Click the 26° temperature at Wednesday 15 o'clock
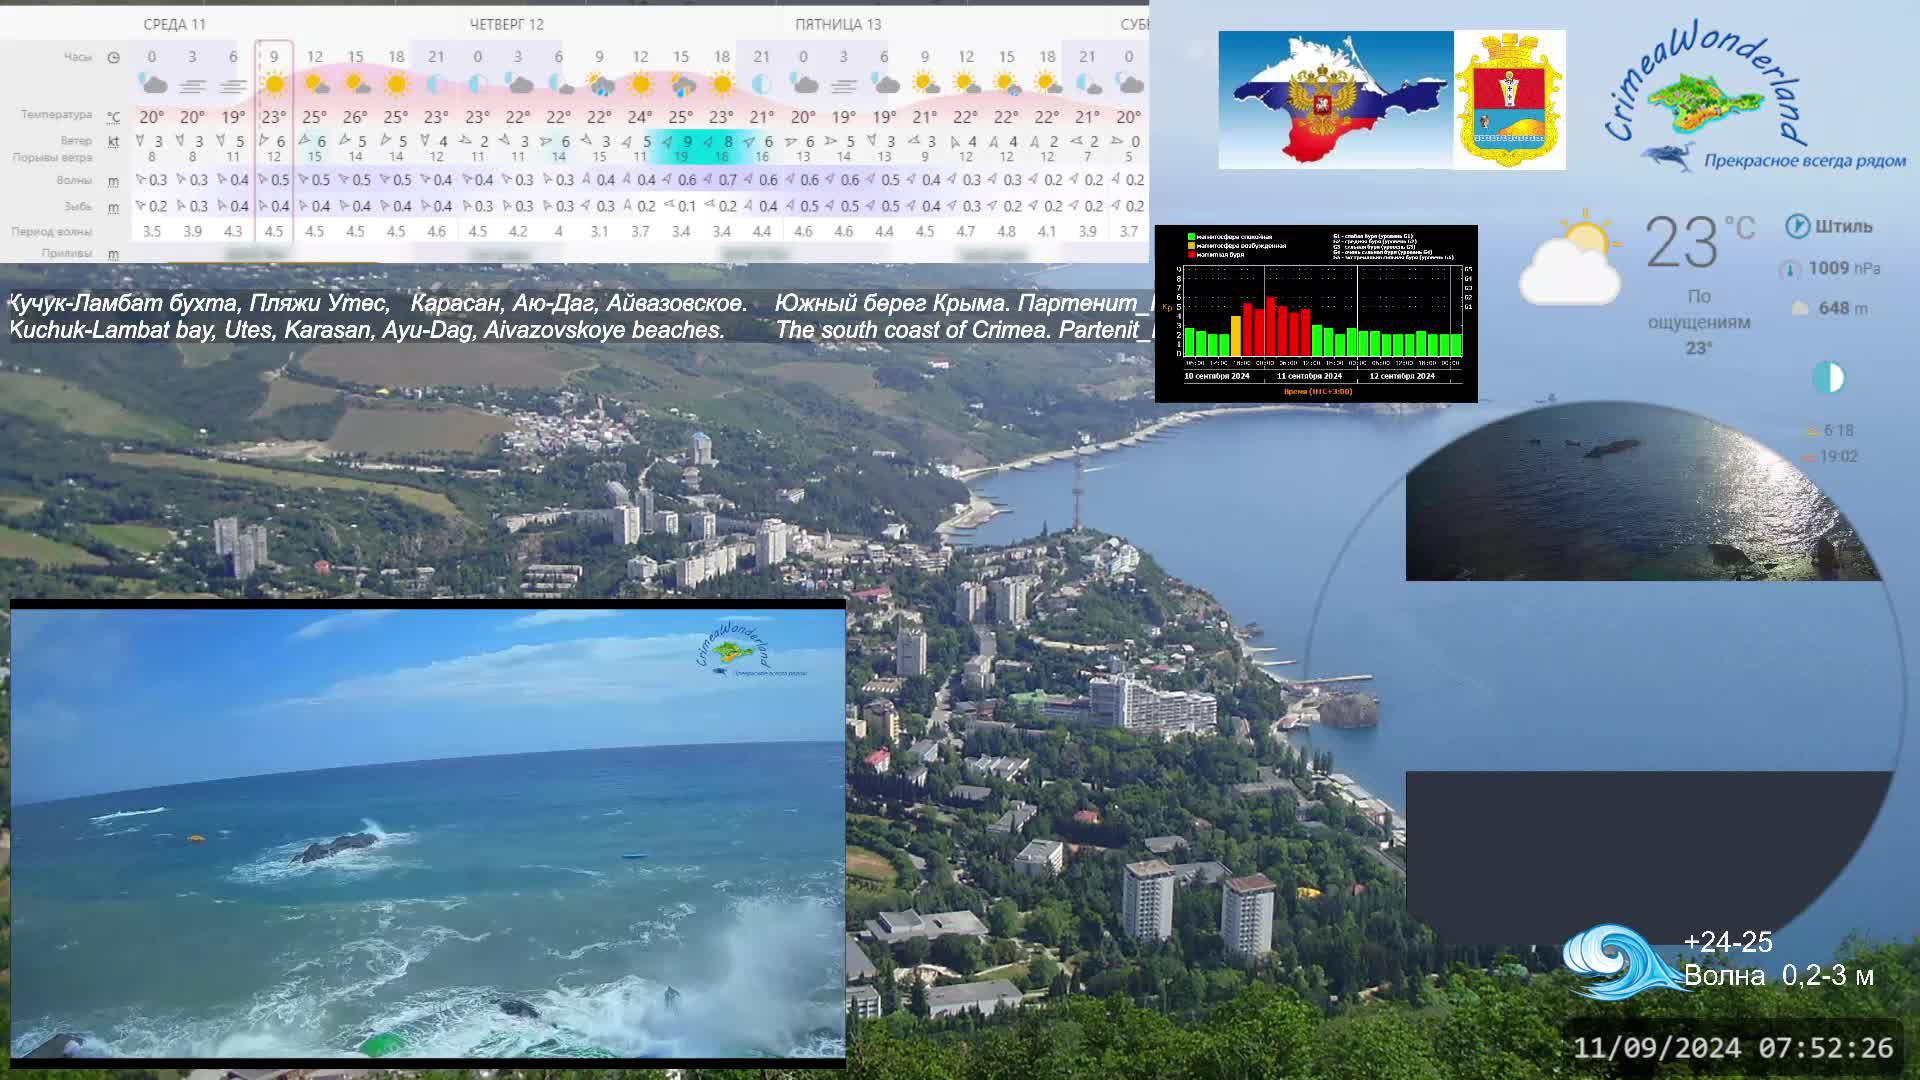Image resolution: width=1920 pixels, height=1080 pixels. pyautogui.click(x=355, y=117)
